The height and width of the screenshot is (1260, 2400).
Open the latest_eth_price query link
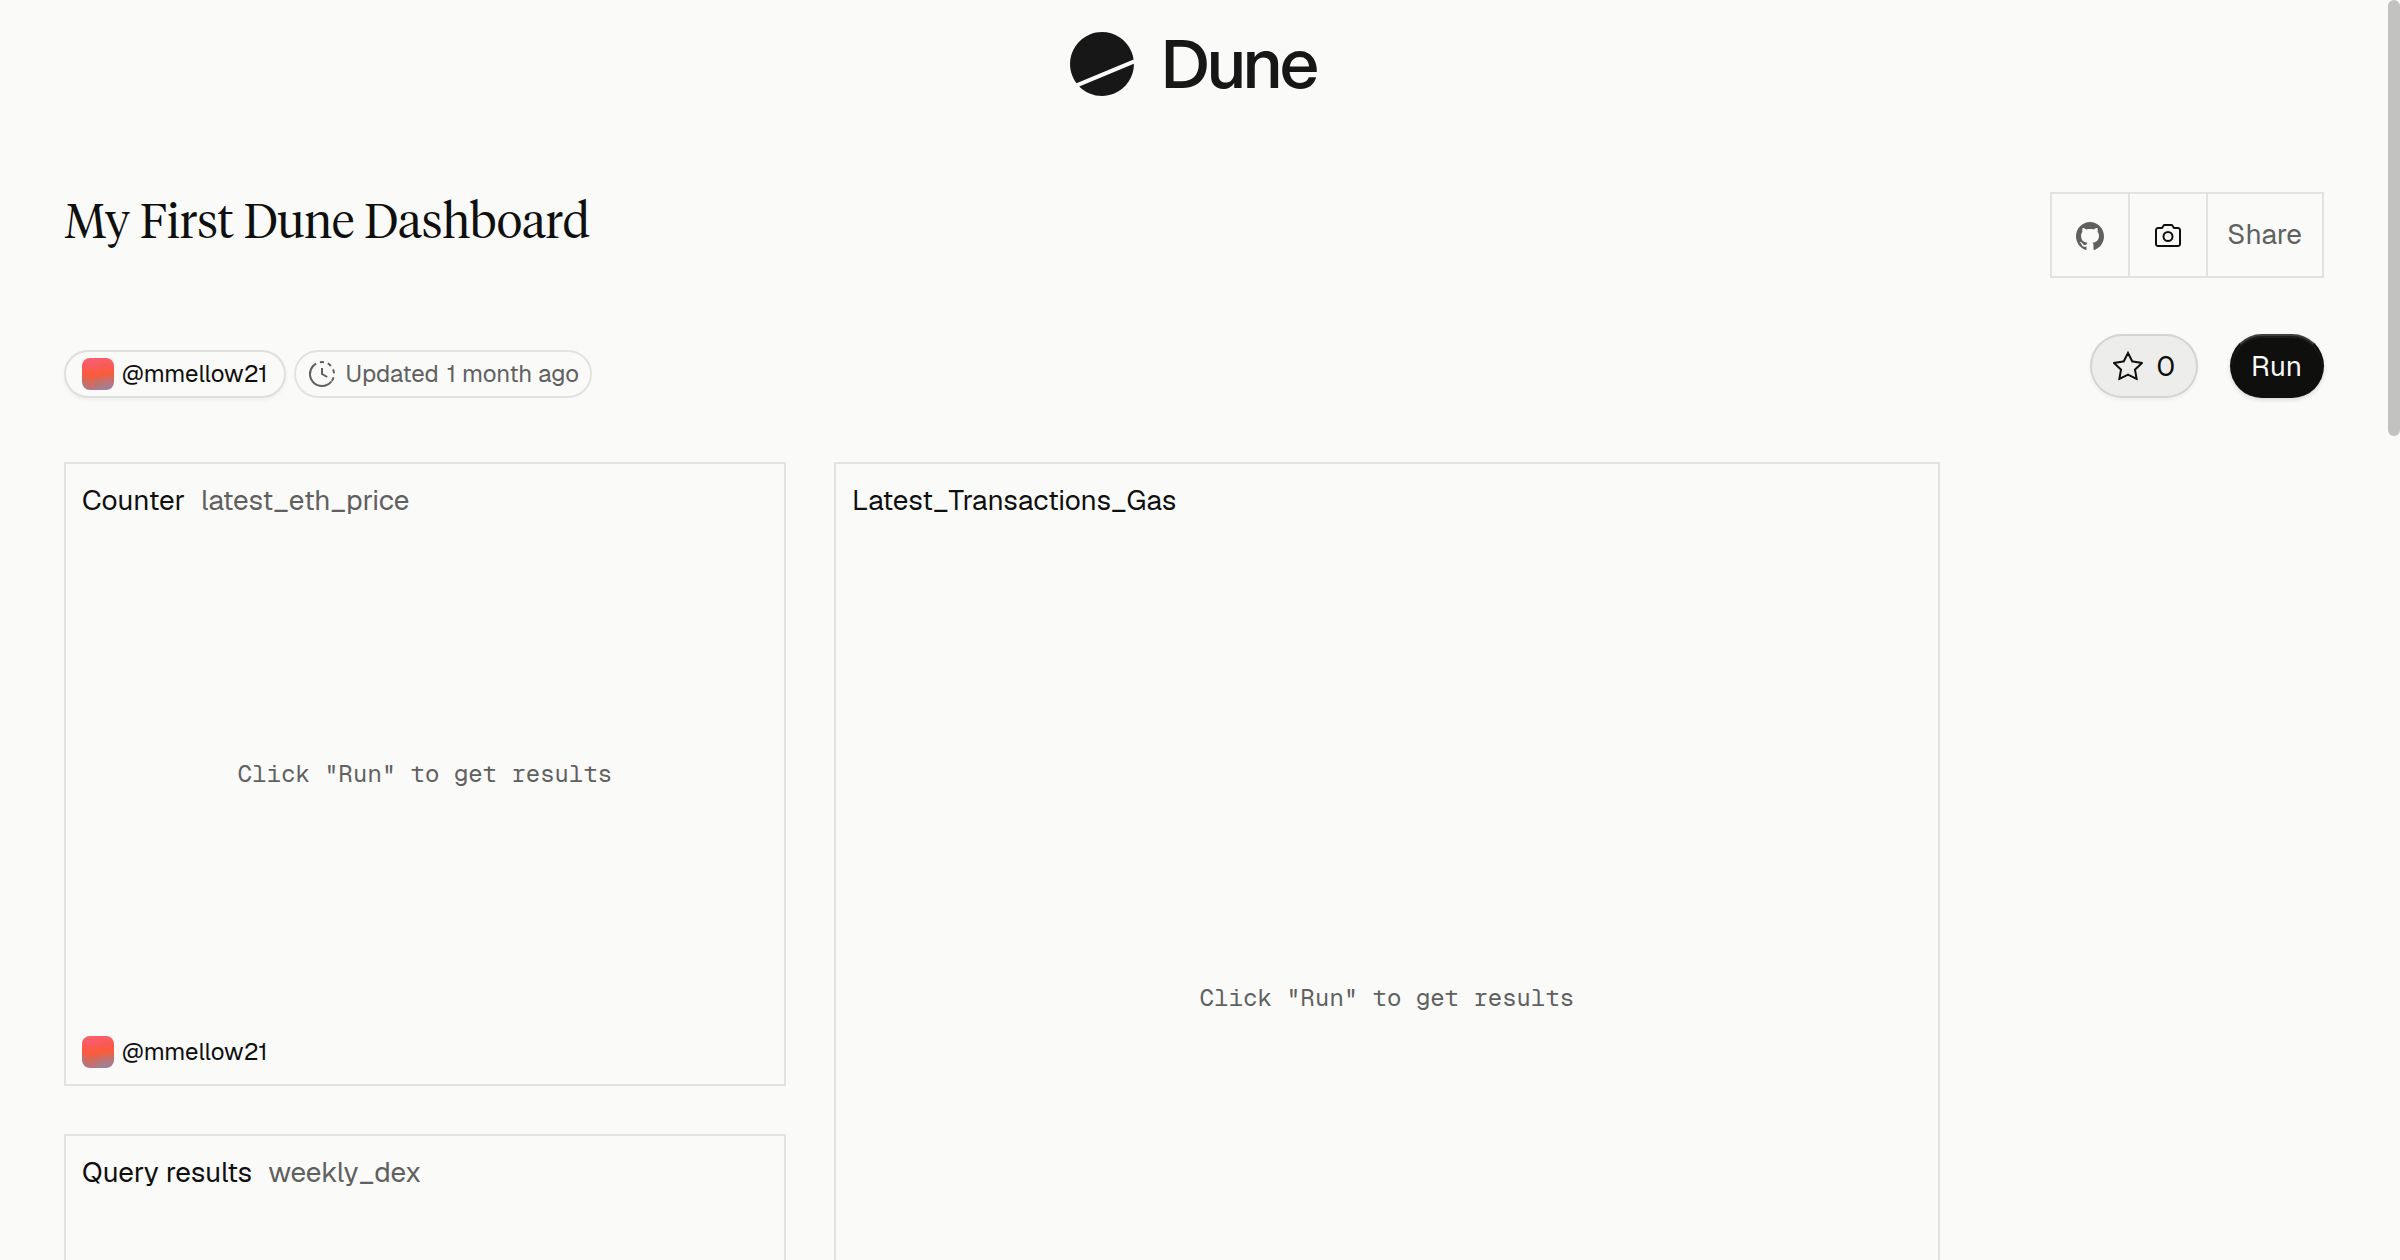(305, 500)
